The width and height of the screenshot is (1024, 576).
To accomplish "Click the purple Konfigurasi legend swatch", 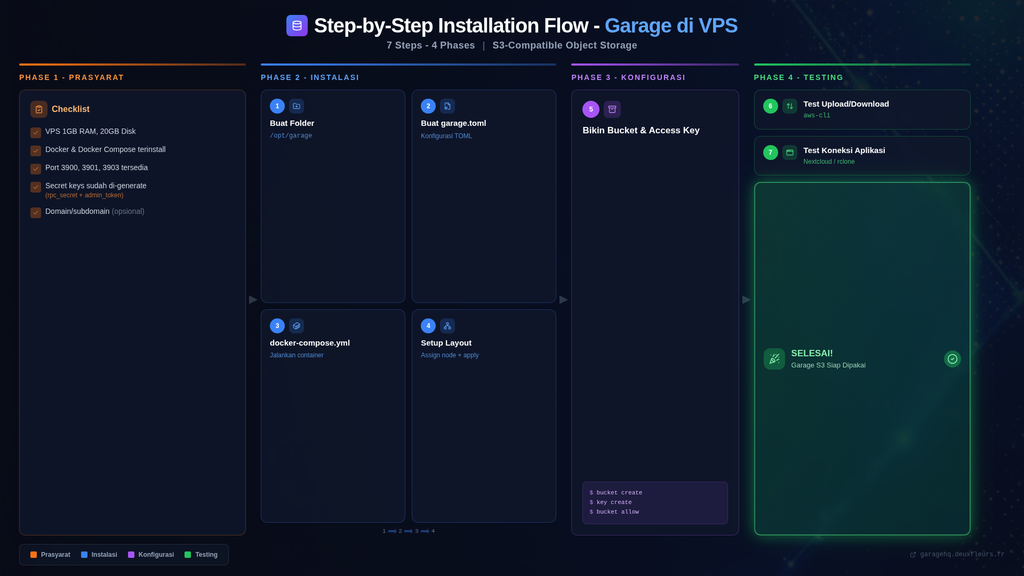I will [x=131, y=554].
